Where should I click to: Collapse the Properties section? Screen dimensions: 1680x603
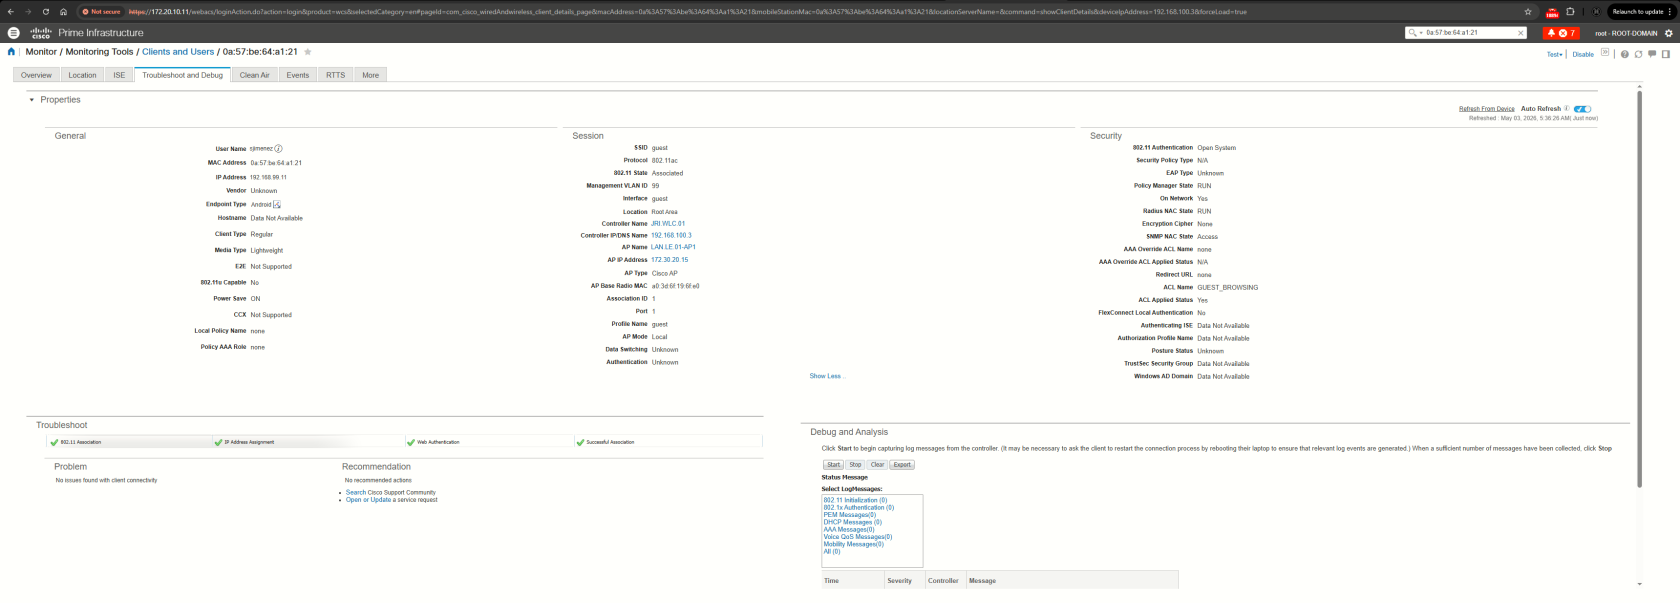pyautogui.click(x=32, y=100)
